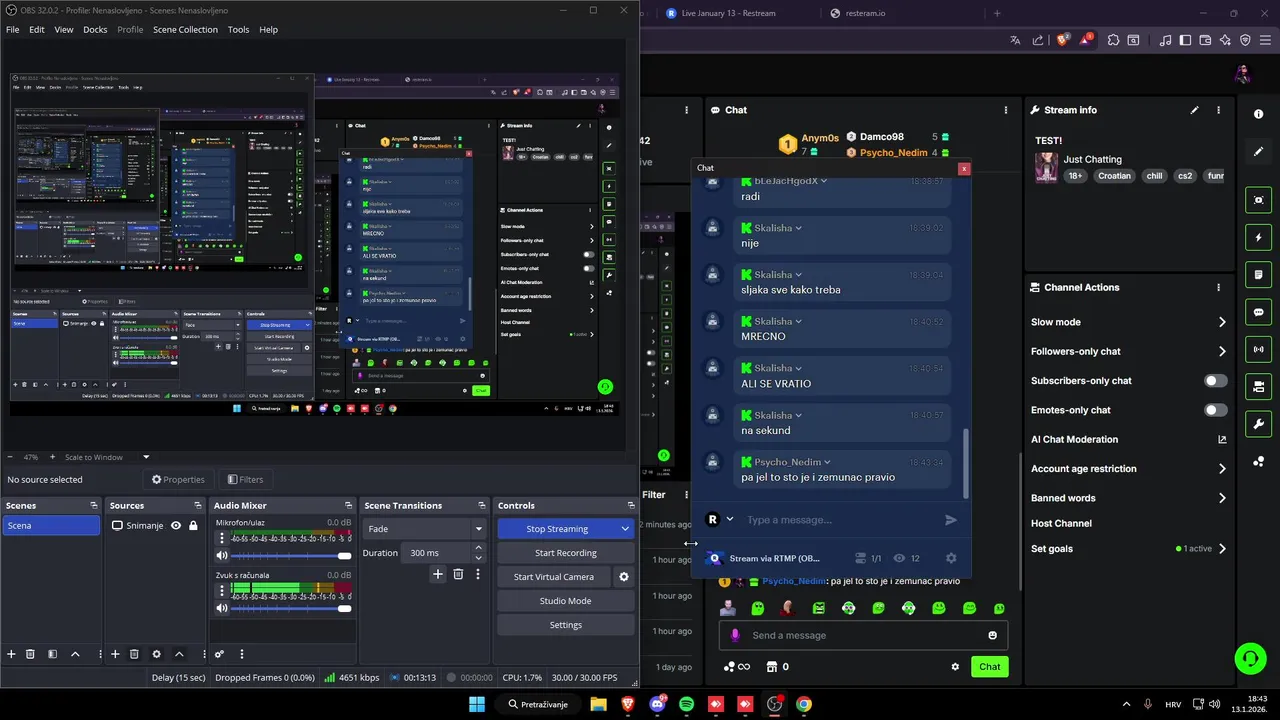Open Spotify from taskbar

click(686, 704)
